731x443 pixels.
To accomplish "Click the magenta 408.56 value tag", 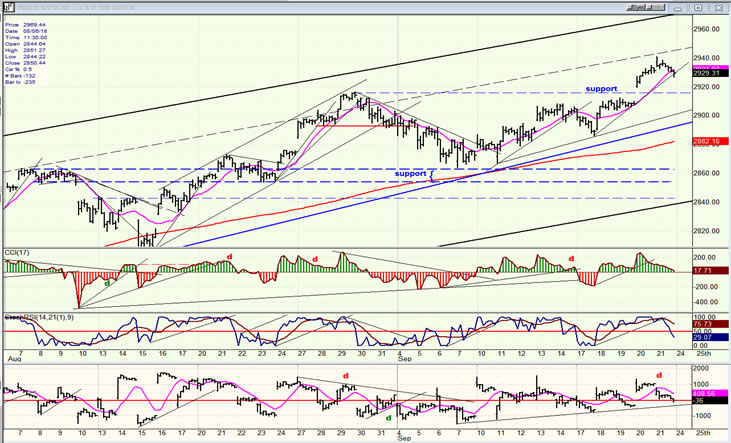I will tap(710, 394).
